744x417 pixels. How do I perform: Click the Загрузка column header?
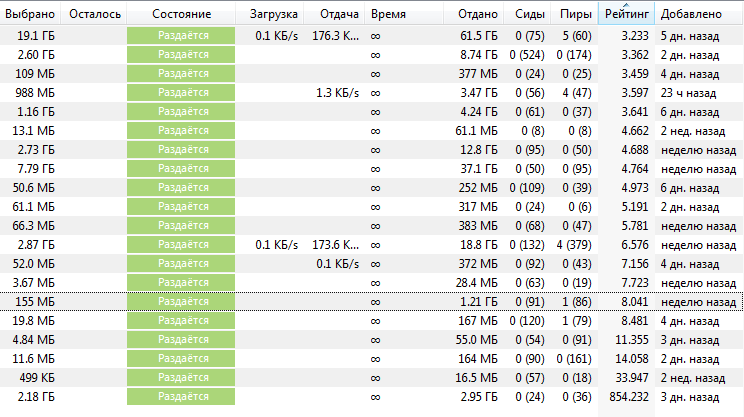pyautogui.click(x=273, y=14)
